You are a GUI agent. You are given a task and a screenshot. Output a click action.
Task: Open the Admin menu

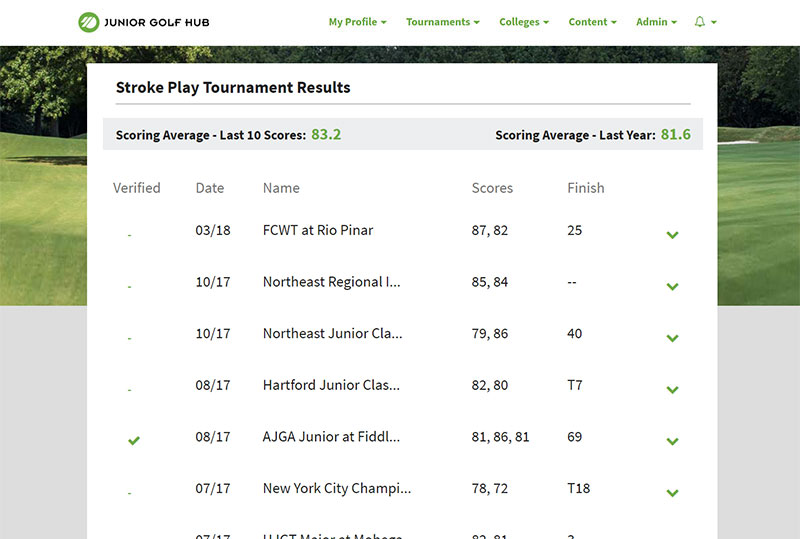(656, 22)
